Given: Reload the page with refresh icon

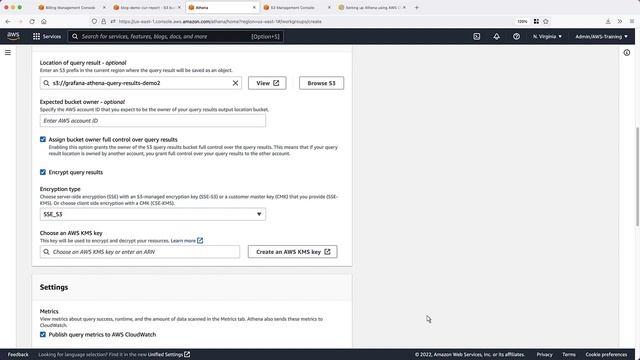Looking at the screenshot, I should pyautogui.click(x=32, y=21).
